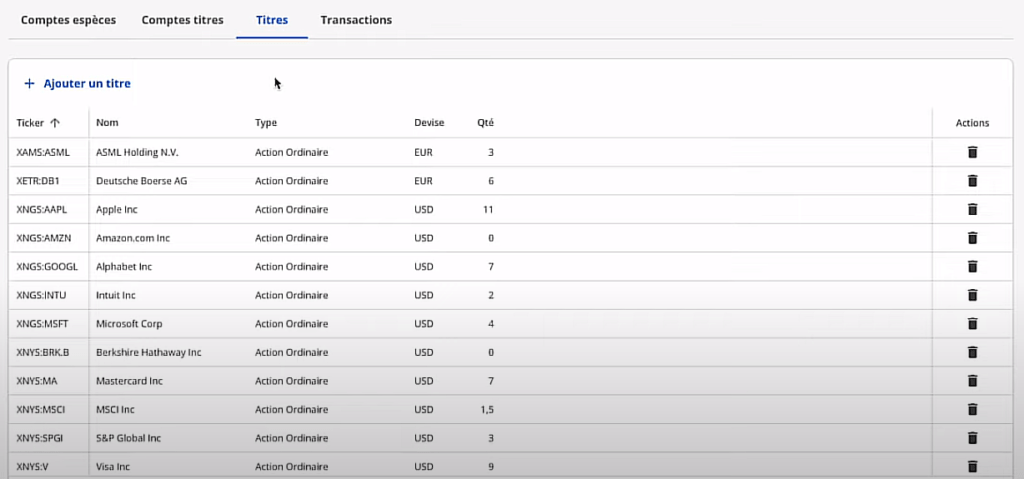Click the name Alphabet Inc
This screenshot has width=1024, height=479.
124,267
